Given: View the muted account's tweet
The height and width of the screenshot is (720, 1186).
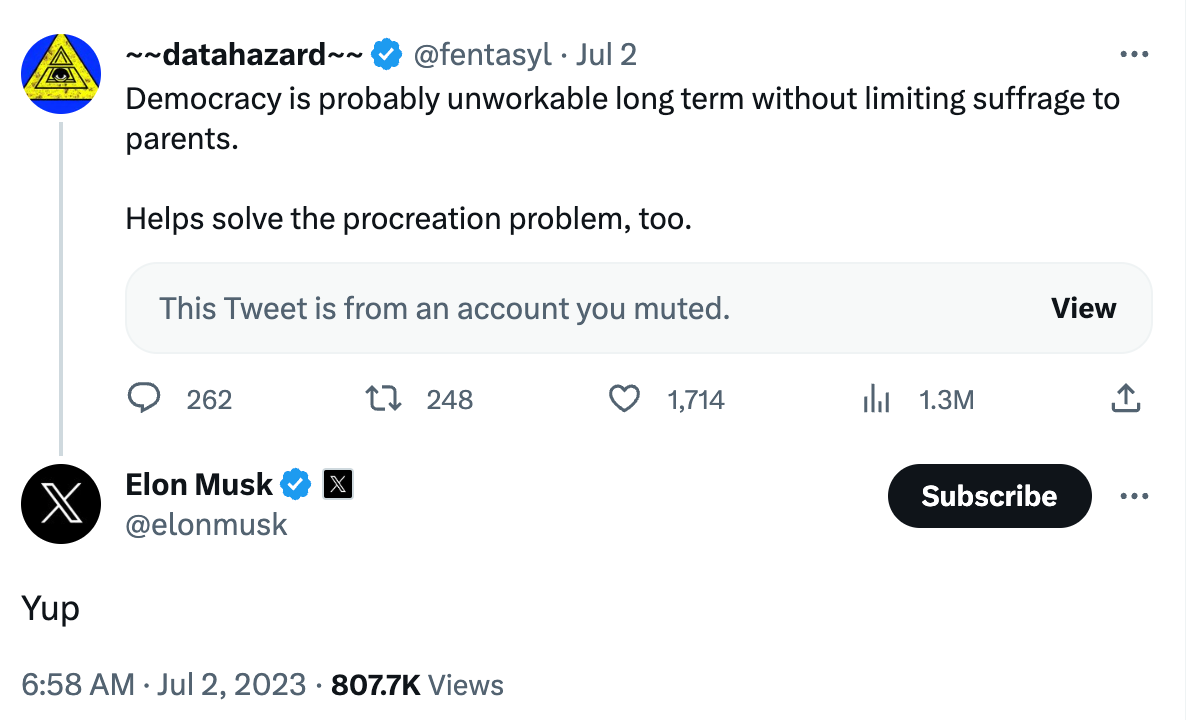Looking at the screenshot, I should point(1083,308).
